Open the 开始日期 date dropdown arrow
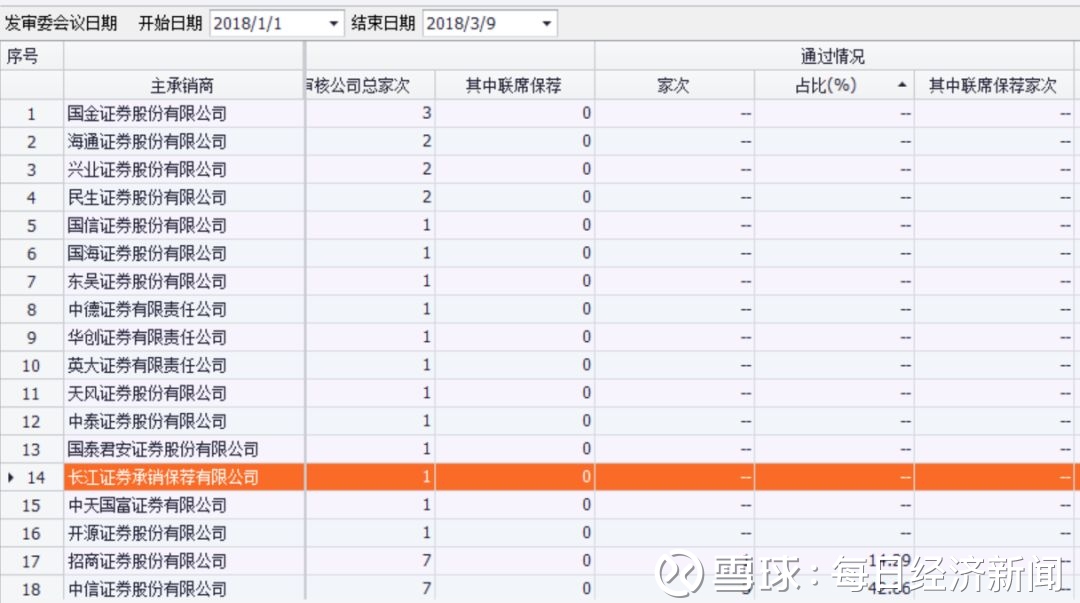This screenshot has width=1080, height=603. 333,24
